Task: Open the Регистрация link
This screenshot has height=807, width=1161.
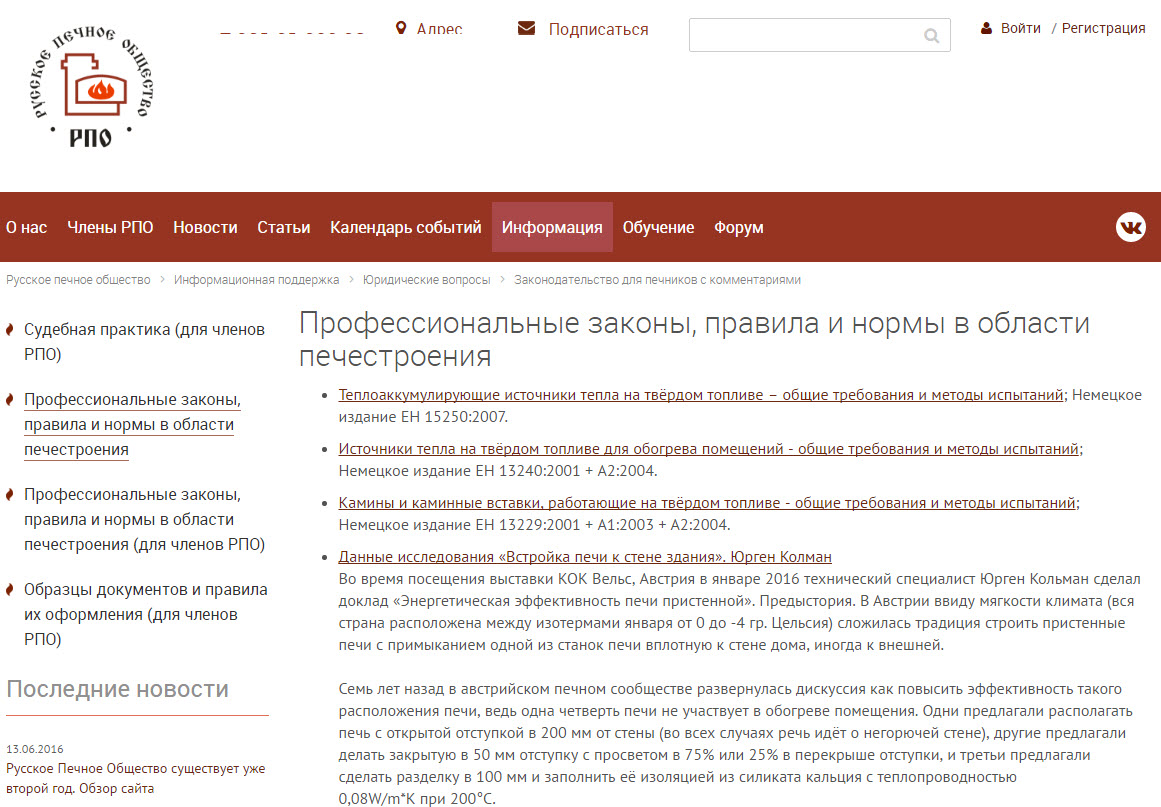Action: click(1103, 29)
